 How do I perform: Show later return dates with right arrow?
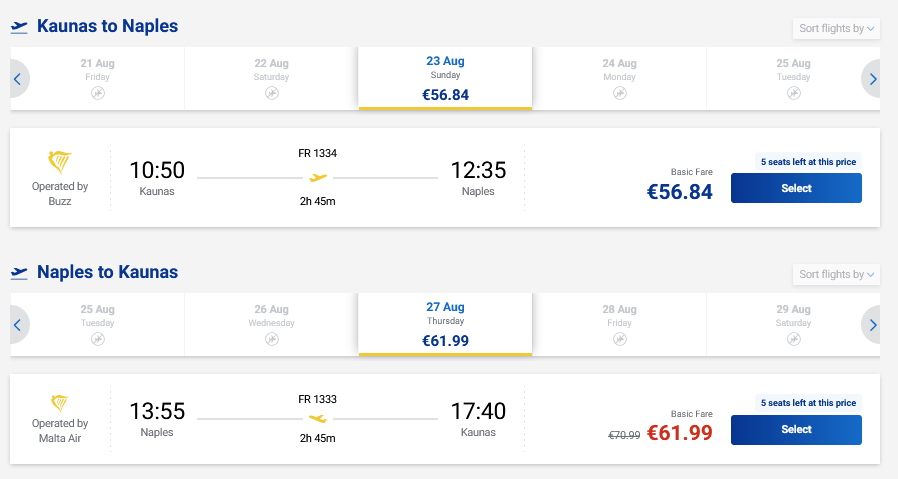coord(872,325)
